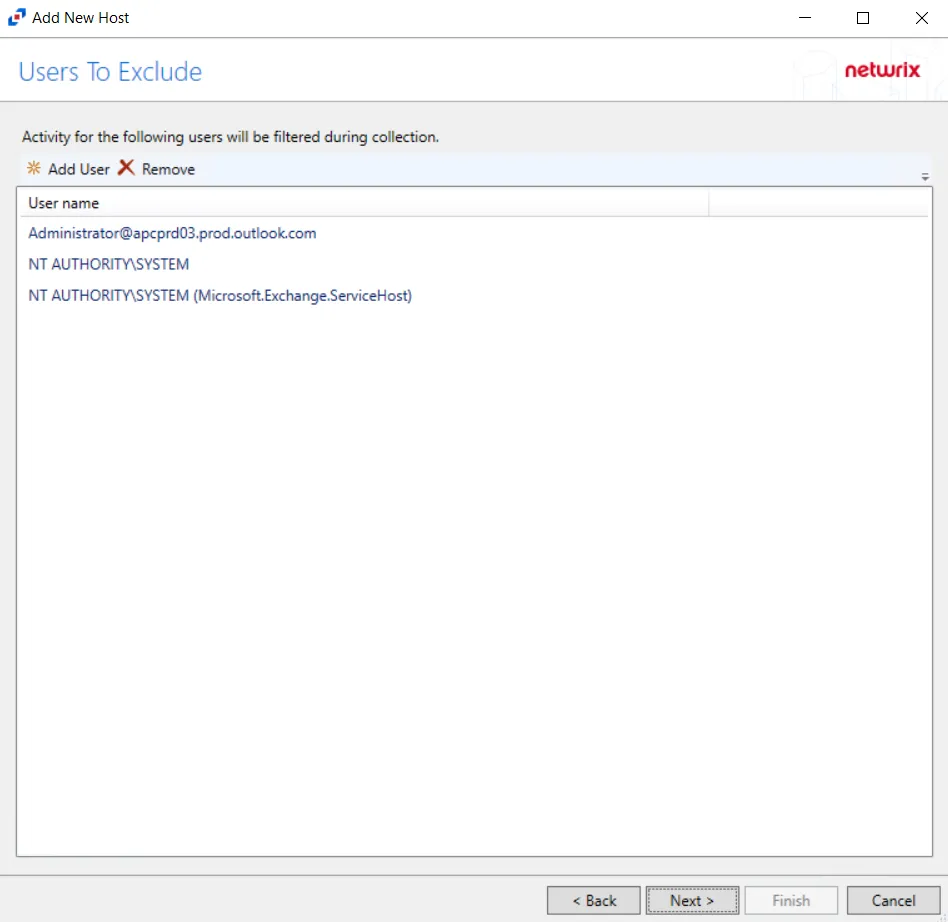Click the Add New Host app icon
The height and width of the screenshot is (922, 948).
tap(16, 18)
